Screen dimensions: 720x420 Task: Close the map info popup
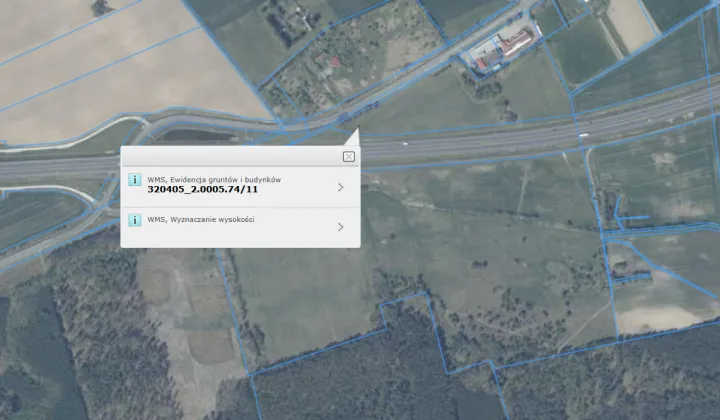pos(349,157)
